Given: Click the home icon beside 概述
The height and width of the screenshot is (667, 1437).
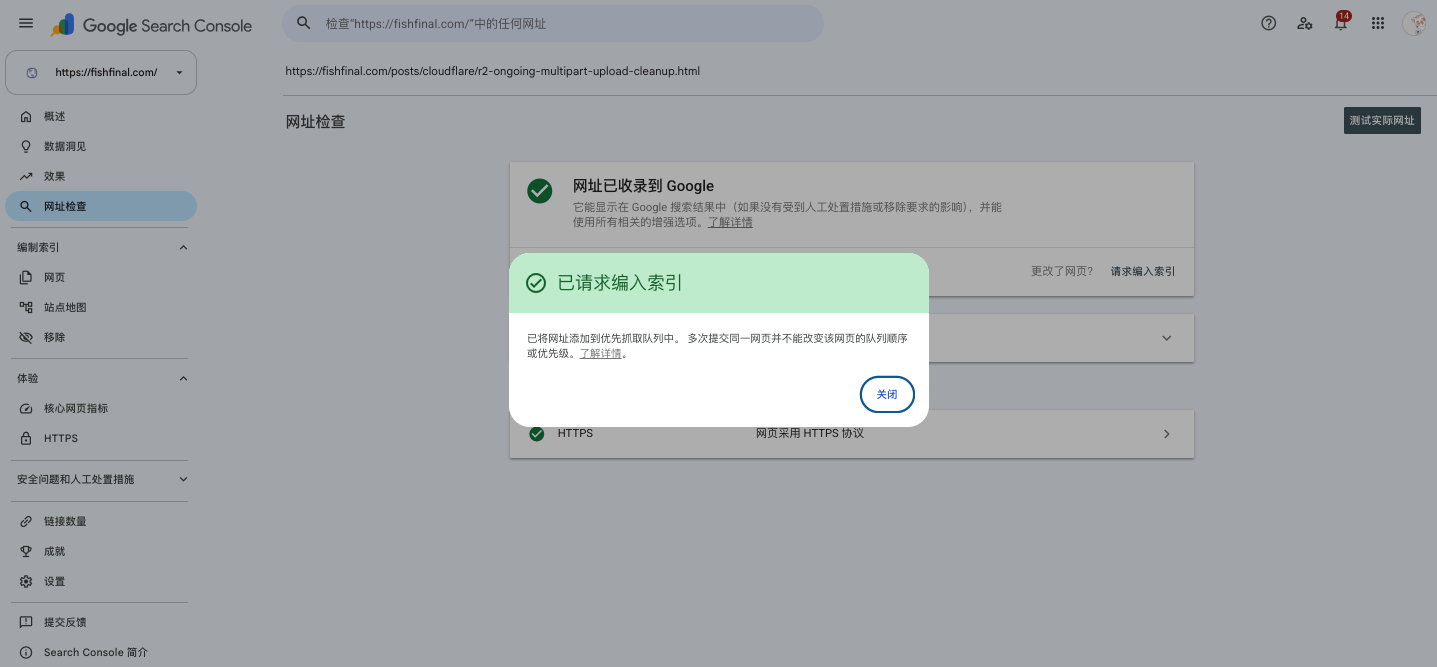Looking at the screenshot, I should (x=26, y=117).
